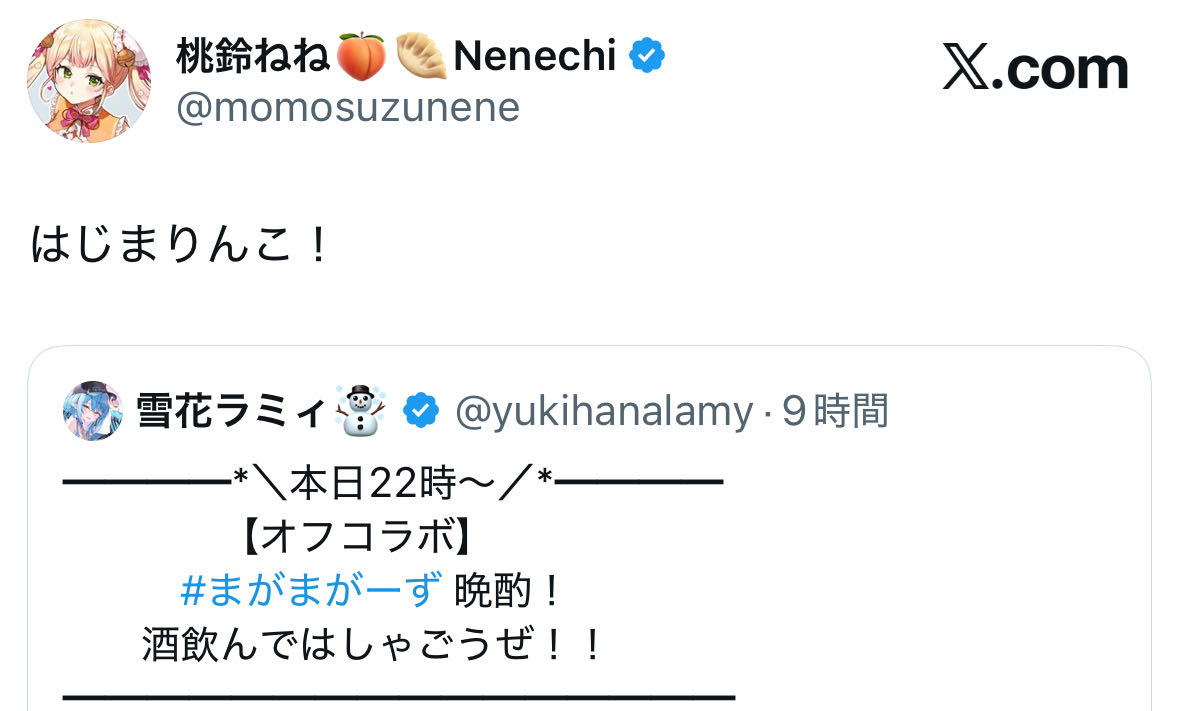This screenshot has height=711, width=1179.
Task: Open the @momosuzunene handle link
Action: [348, 107]
